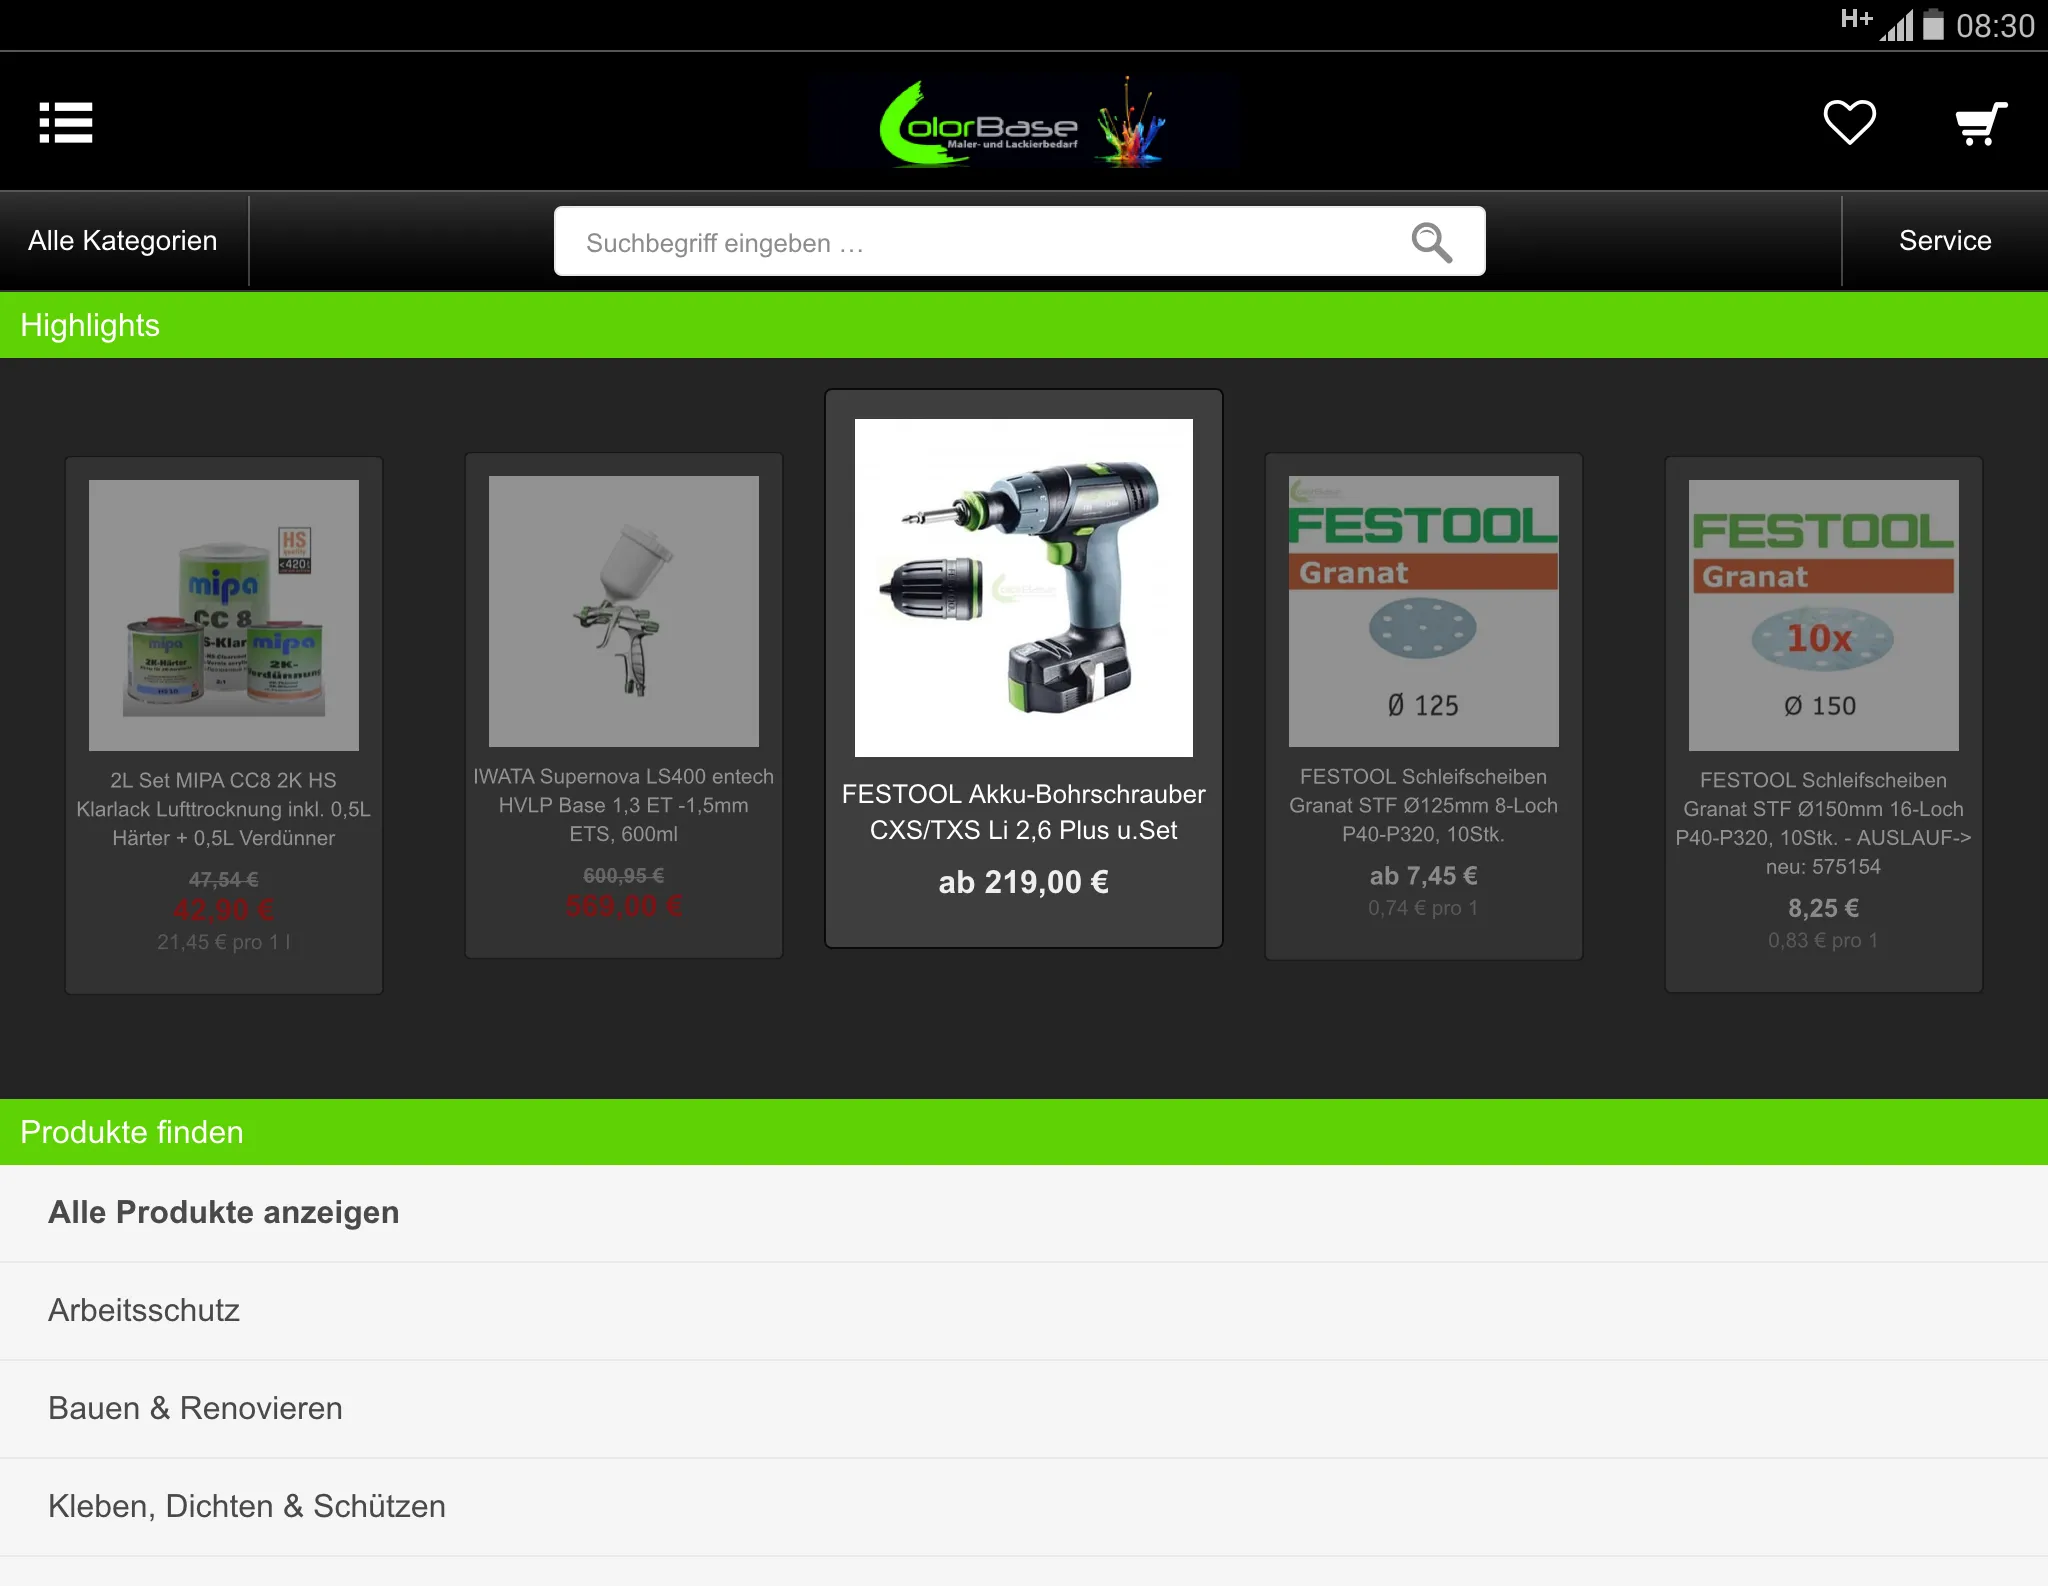Expand the Alle Produkte anzeigen category

224,1212
